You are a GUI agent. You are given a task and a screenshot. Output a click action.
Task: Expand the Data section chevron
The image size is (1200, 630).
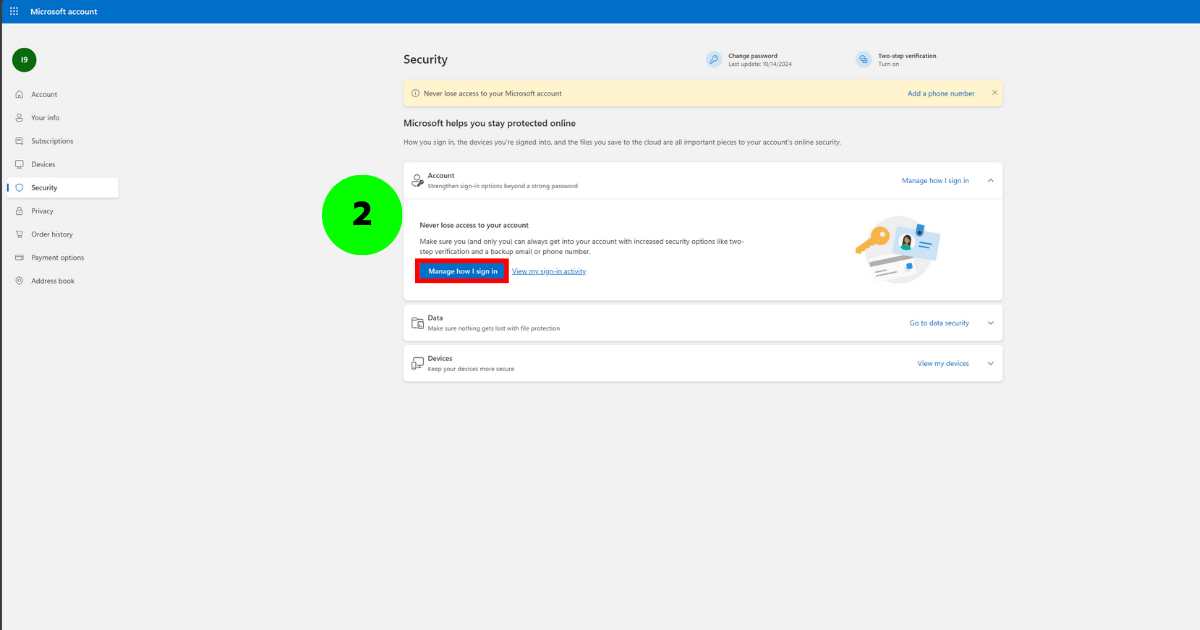pyautogui.click(x=990, y=323)
